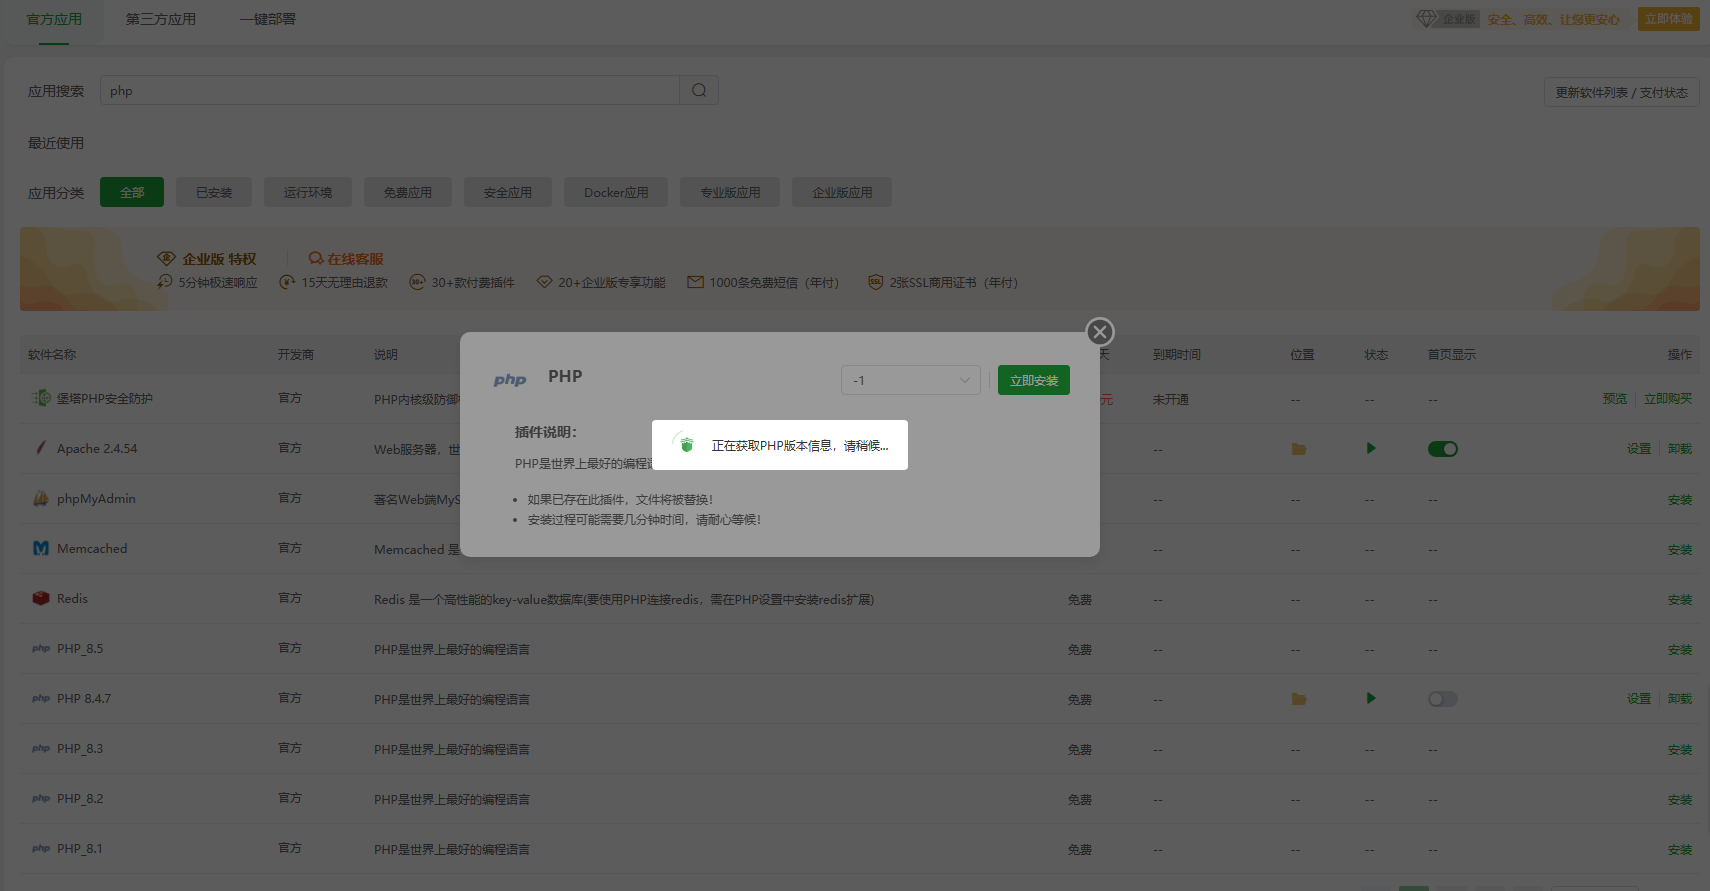Select the 已安装 category filter
Image resolution: width=1710 pixels, height=891 pixels.
(214, 192)
